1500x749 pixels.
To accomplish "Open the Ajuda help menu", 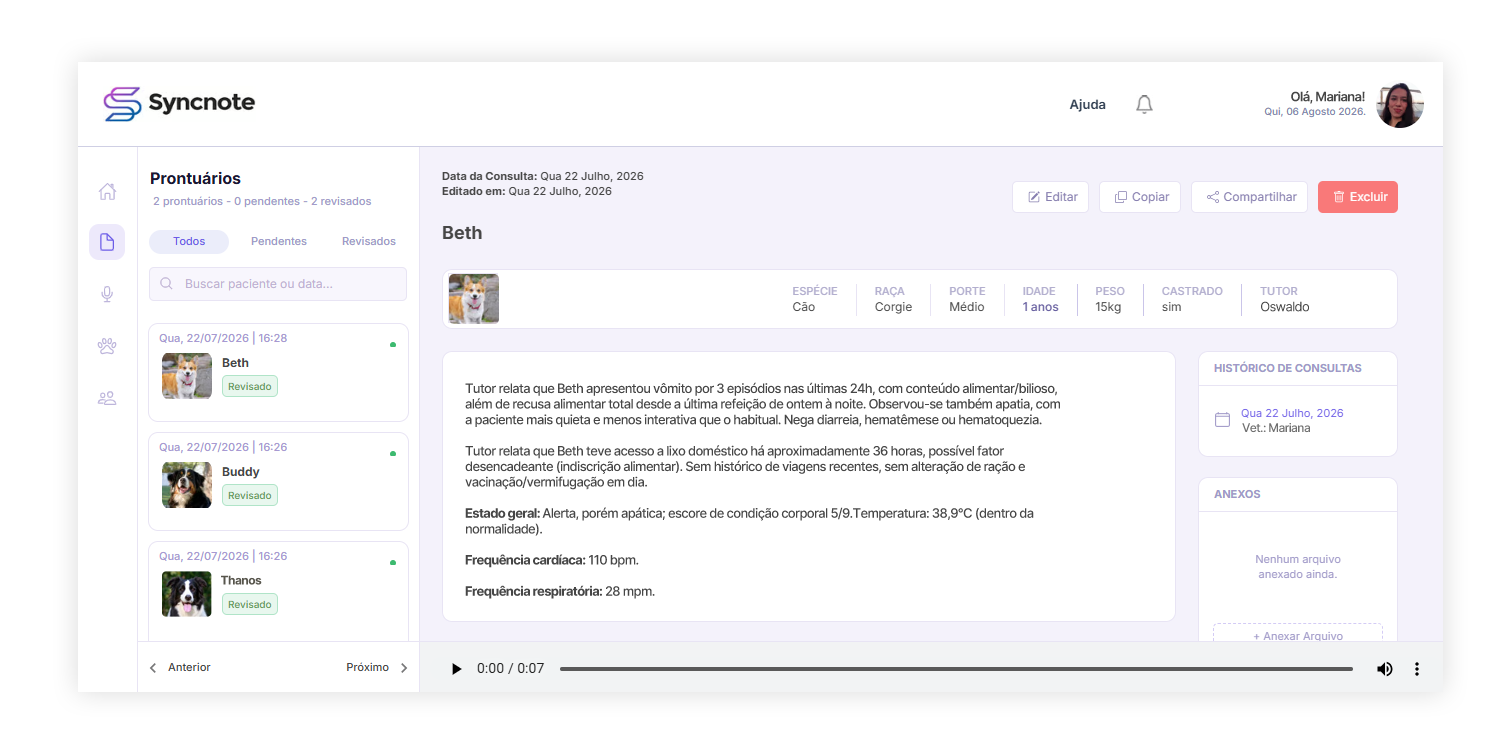I will [1088, 105].
